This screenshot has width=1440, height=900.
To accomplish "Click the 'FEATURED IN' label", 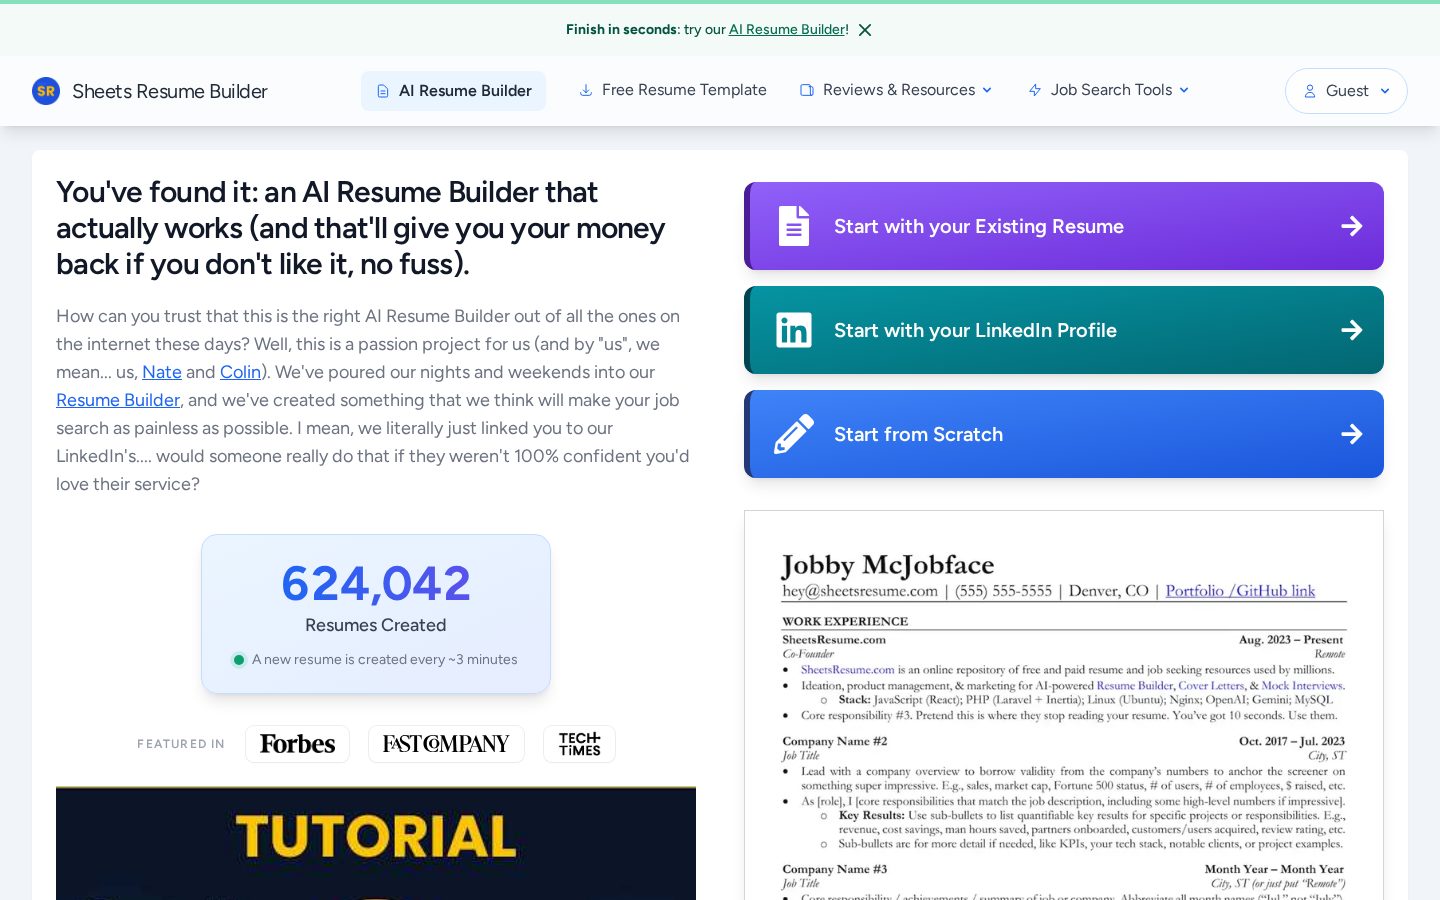I will tap(181, 744).
